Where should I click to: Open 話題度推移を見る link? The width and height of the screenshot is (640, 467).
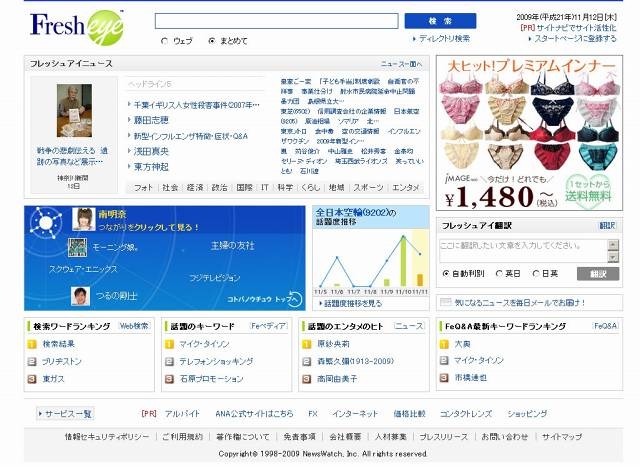[353, 303]
